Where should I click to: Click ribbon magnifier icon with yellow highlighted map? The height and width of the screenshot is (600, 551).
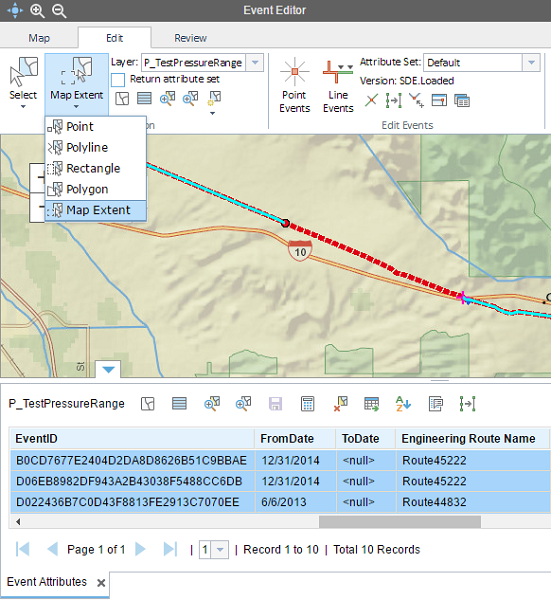168,98
